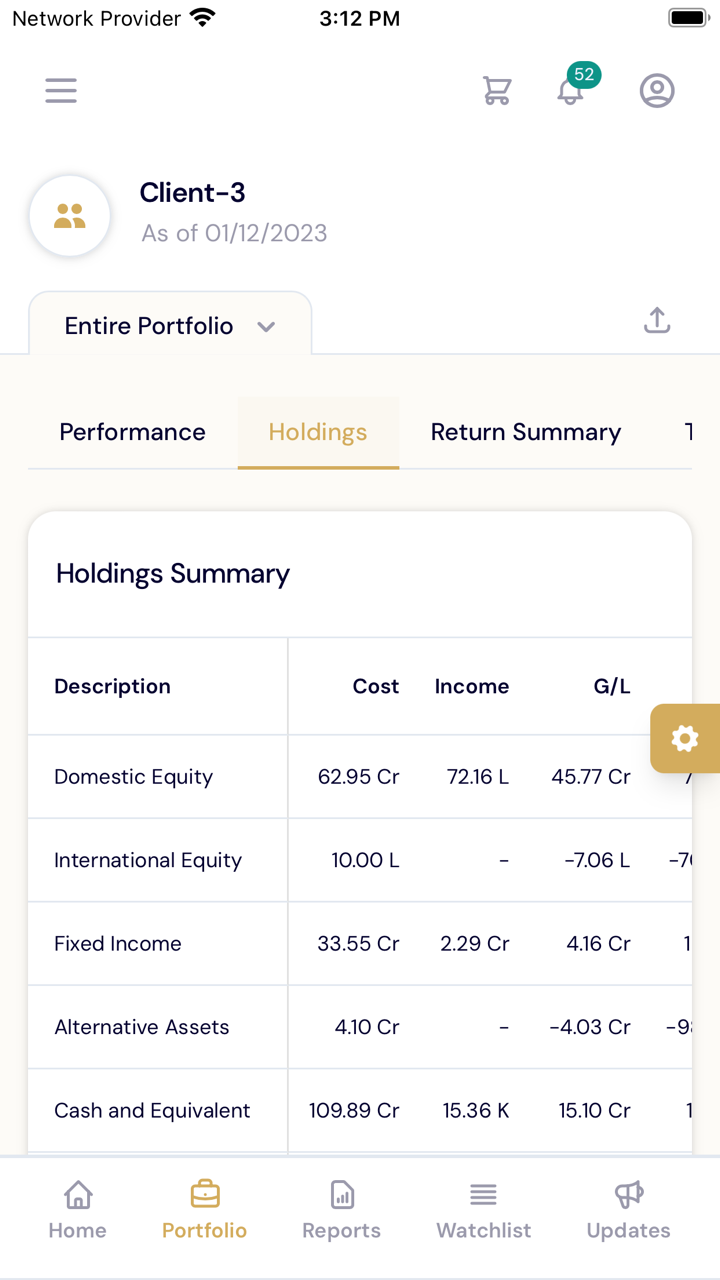Open the shopping cart

(x=497, y=91)
